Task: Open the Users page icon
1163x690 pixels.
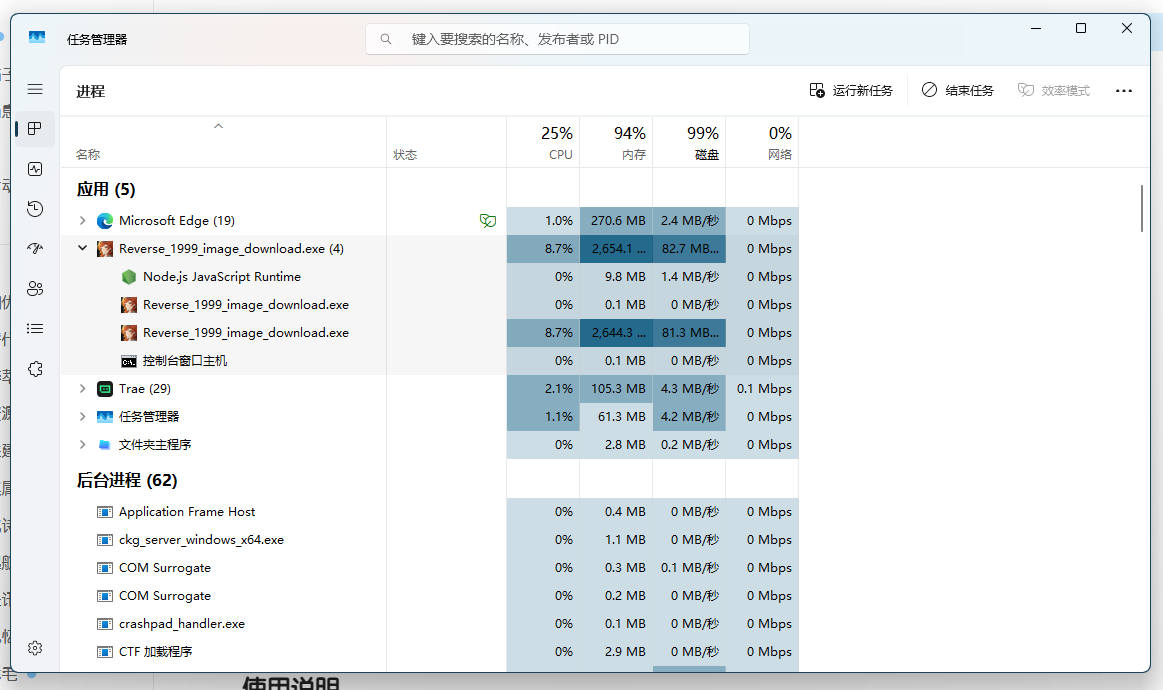Action: click(35, 289)
